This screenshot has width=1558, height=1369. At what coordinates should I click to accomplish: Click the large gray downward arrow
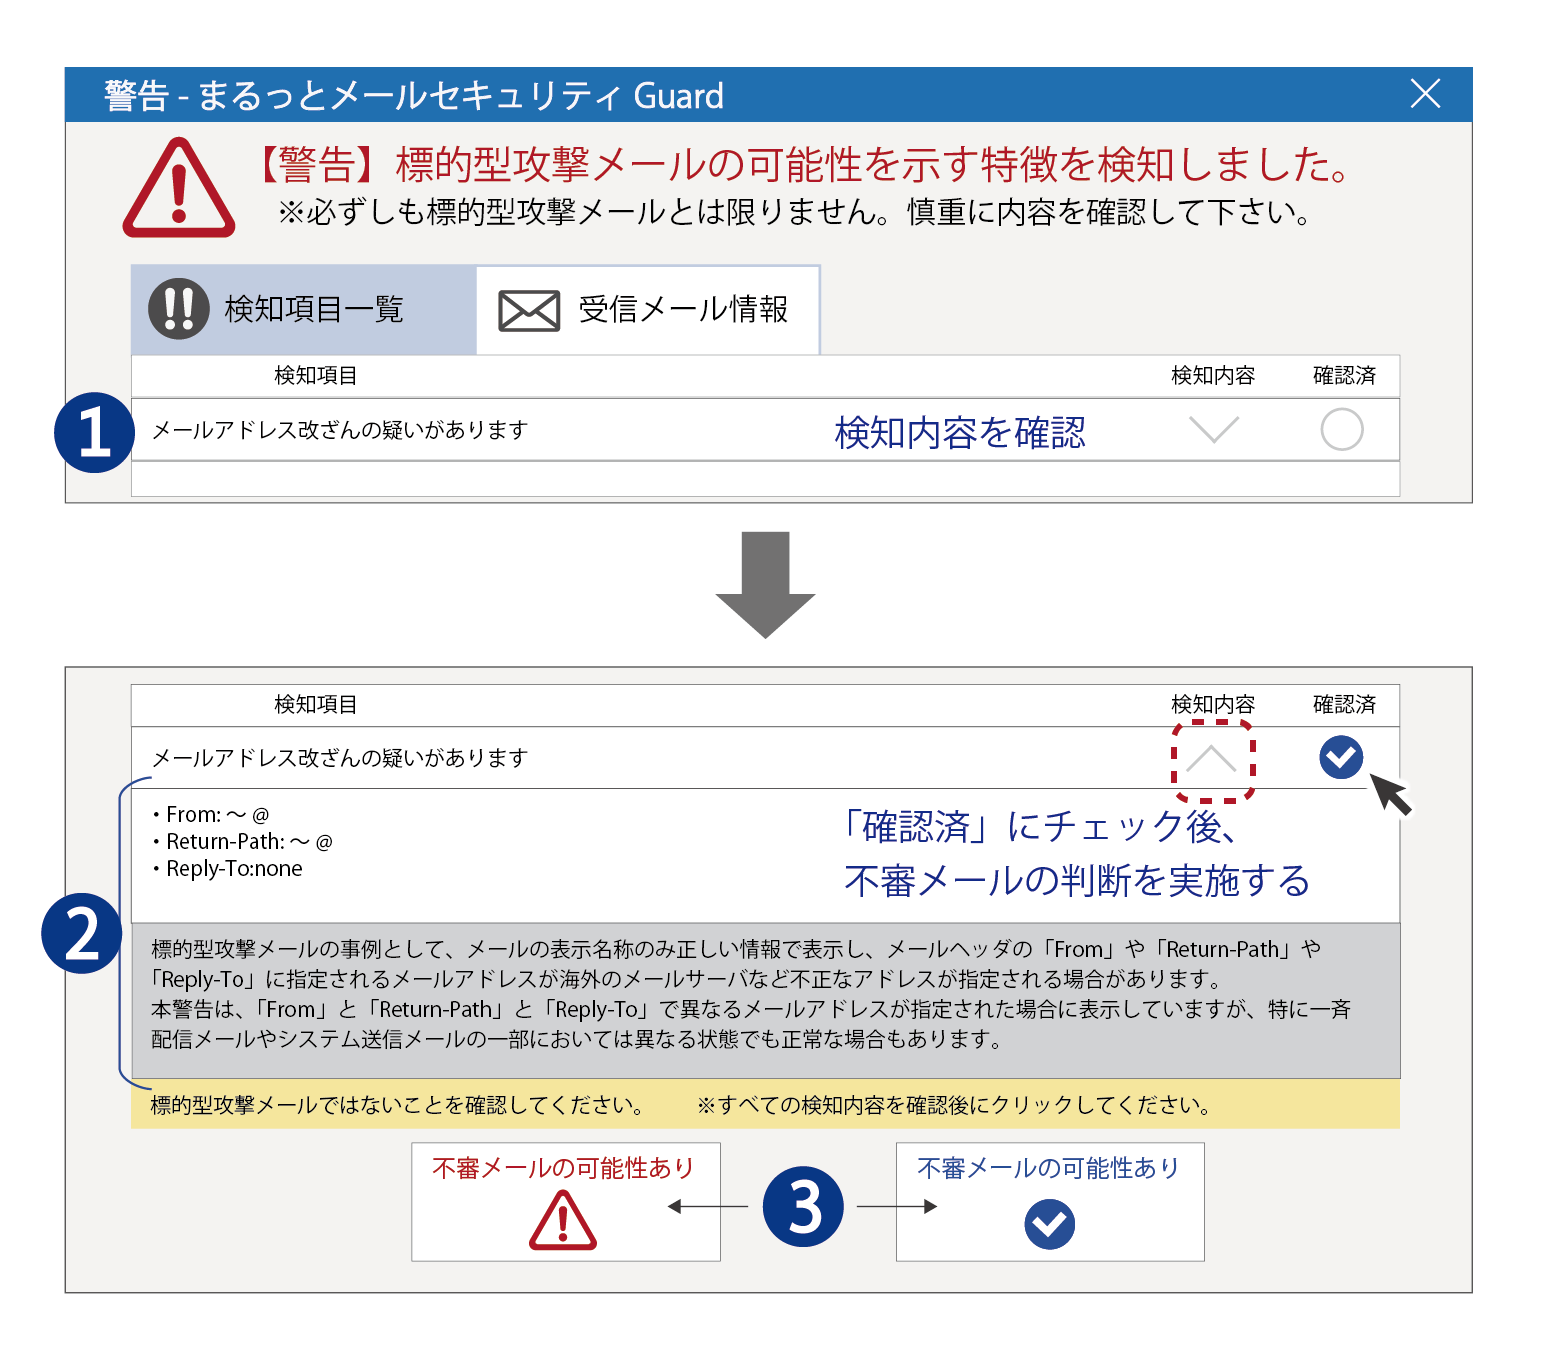pos(765,584)
